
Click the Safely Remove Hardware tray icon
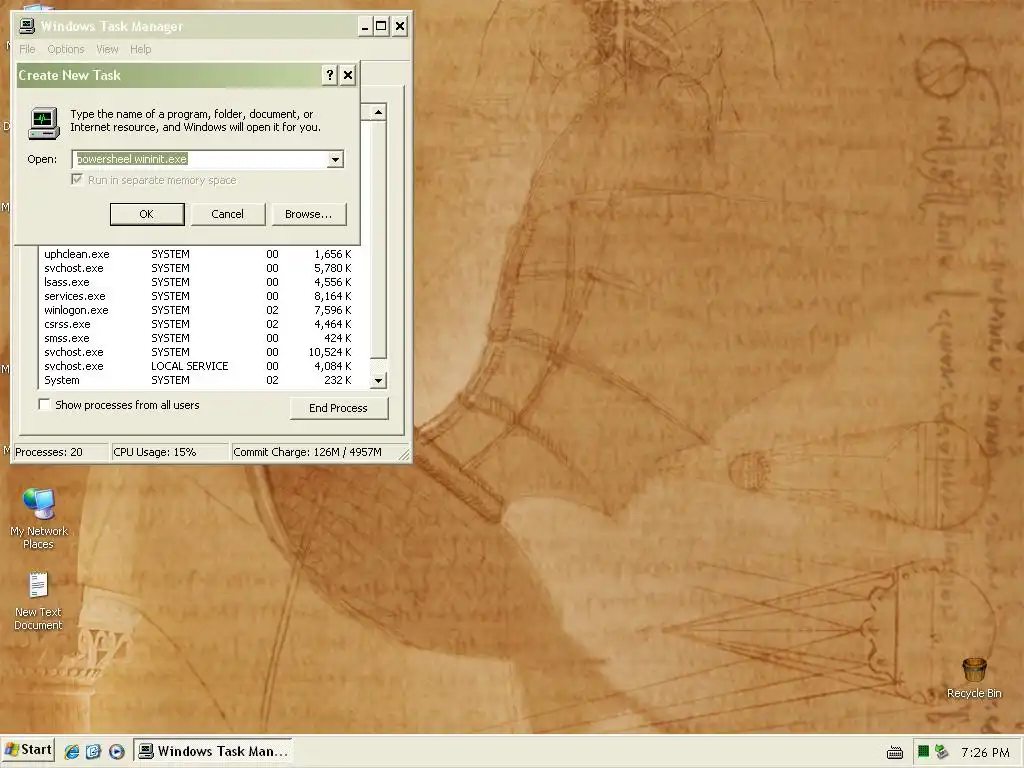coord(941,752)
